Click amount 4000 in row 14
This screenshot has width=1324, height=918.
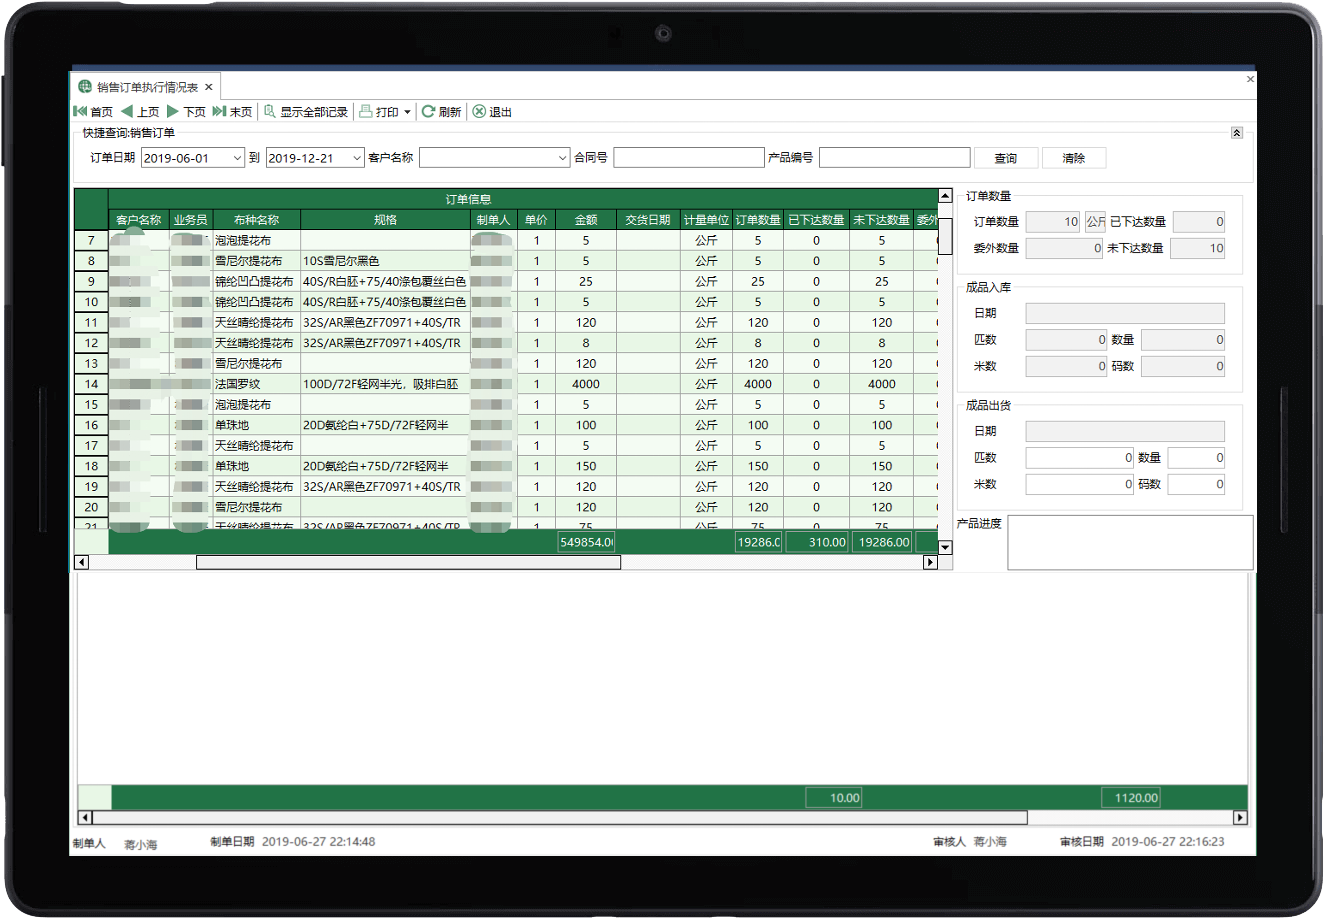pyautogui.click(x=586, y=384)
